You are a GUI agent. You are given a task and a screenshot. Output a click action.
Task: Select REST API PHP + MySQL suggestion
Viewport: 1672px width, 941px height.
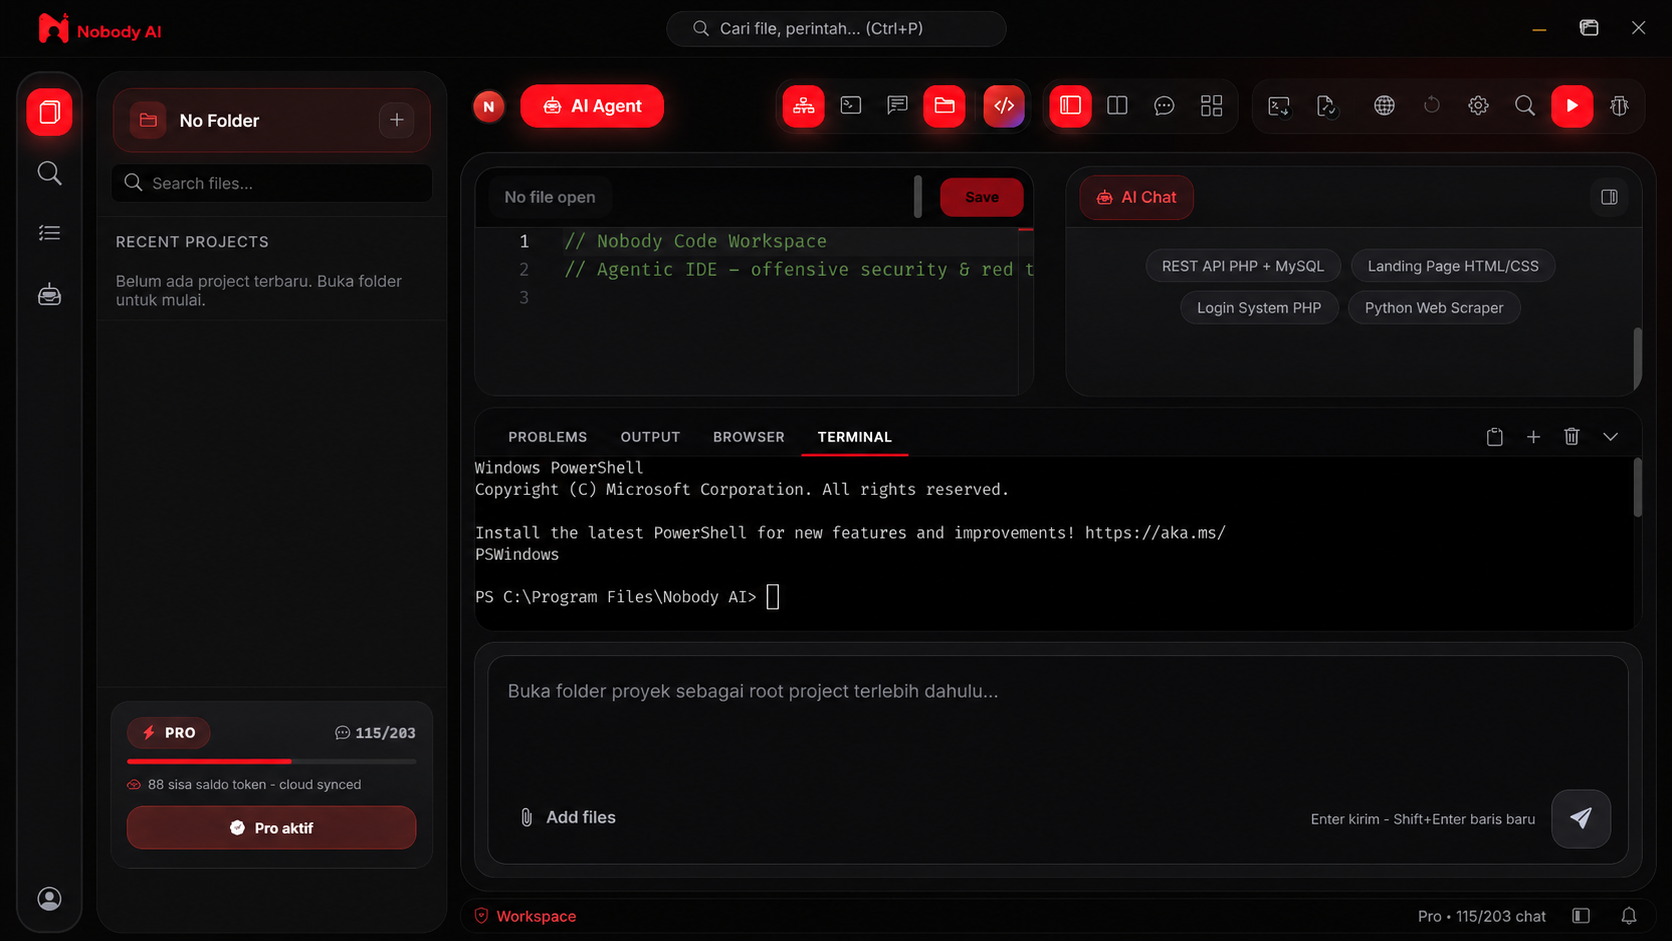point(1242,266)
